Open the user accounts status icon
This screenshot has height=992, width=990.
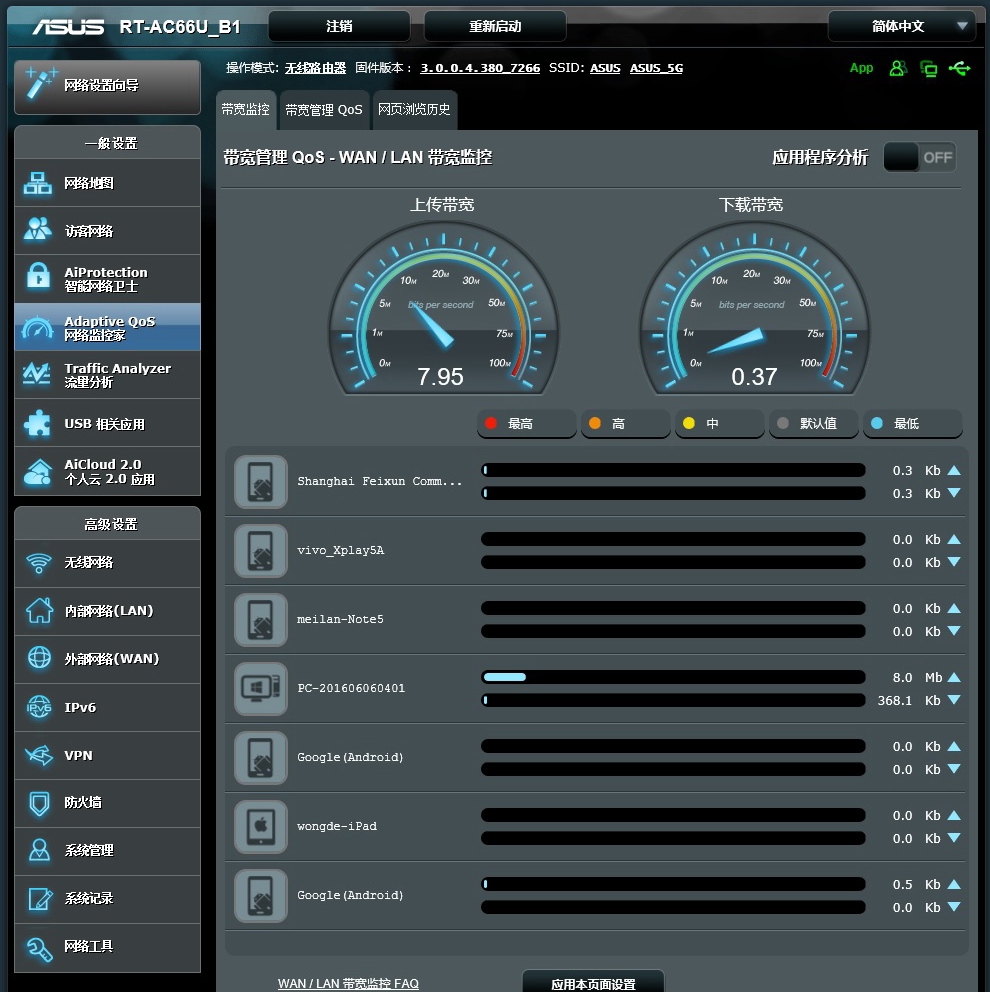click(x=897, y=68)
